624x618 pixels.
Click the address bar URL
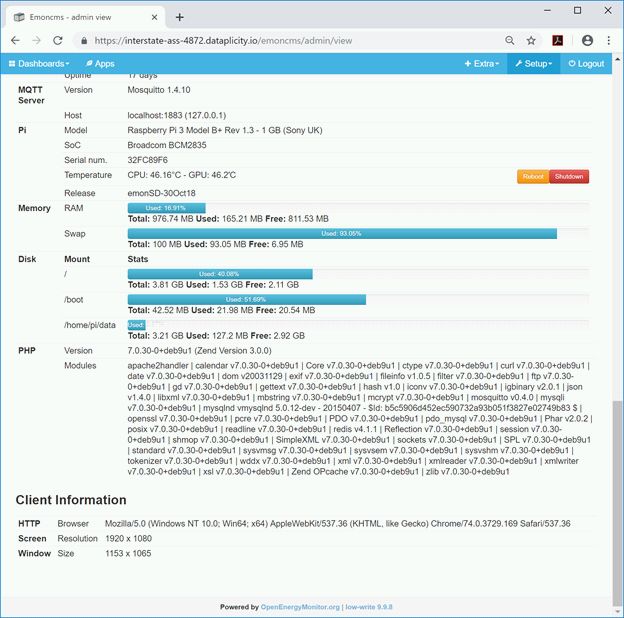223,41
